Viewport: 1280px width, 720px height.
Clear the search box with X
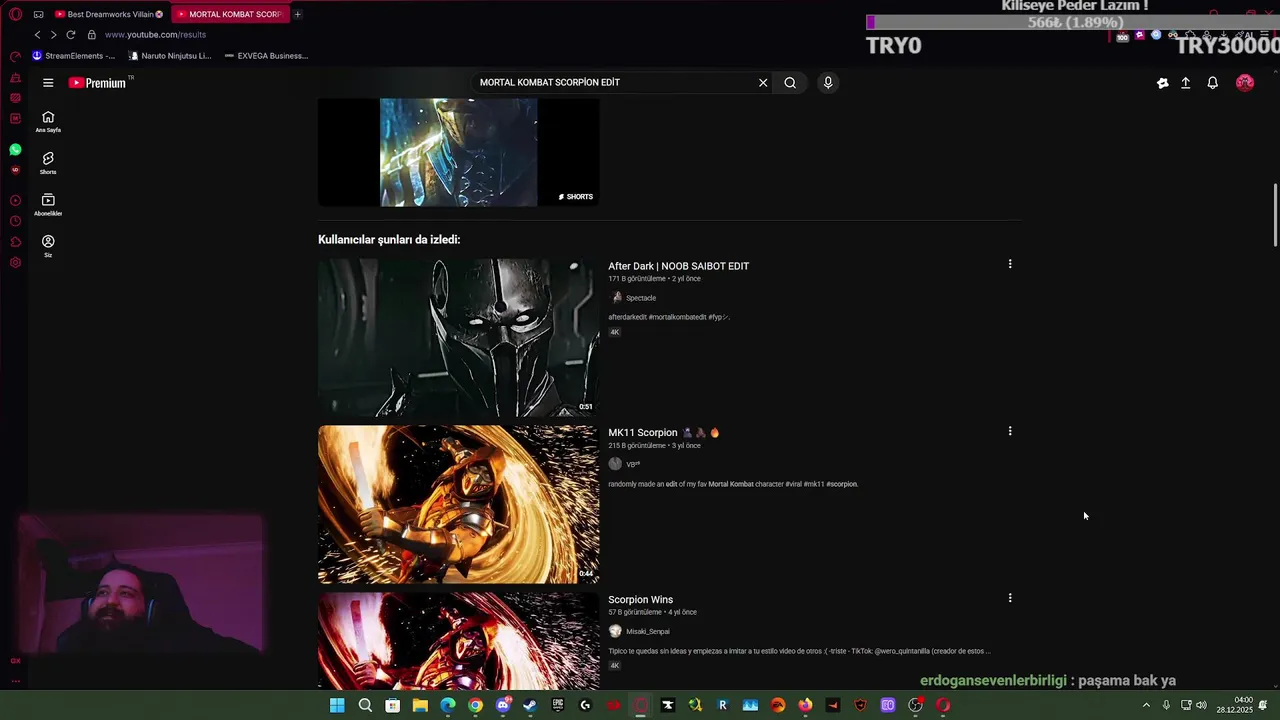pos(763,83)
